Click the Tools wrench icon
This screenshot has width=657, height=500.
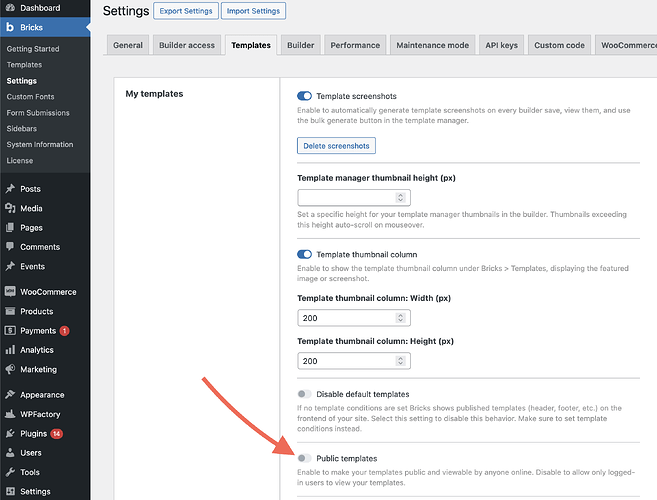pyautogui.click(x=10, y=472)
